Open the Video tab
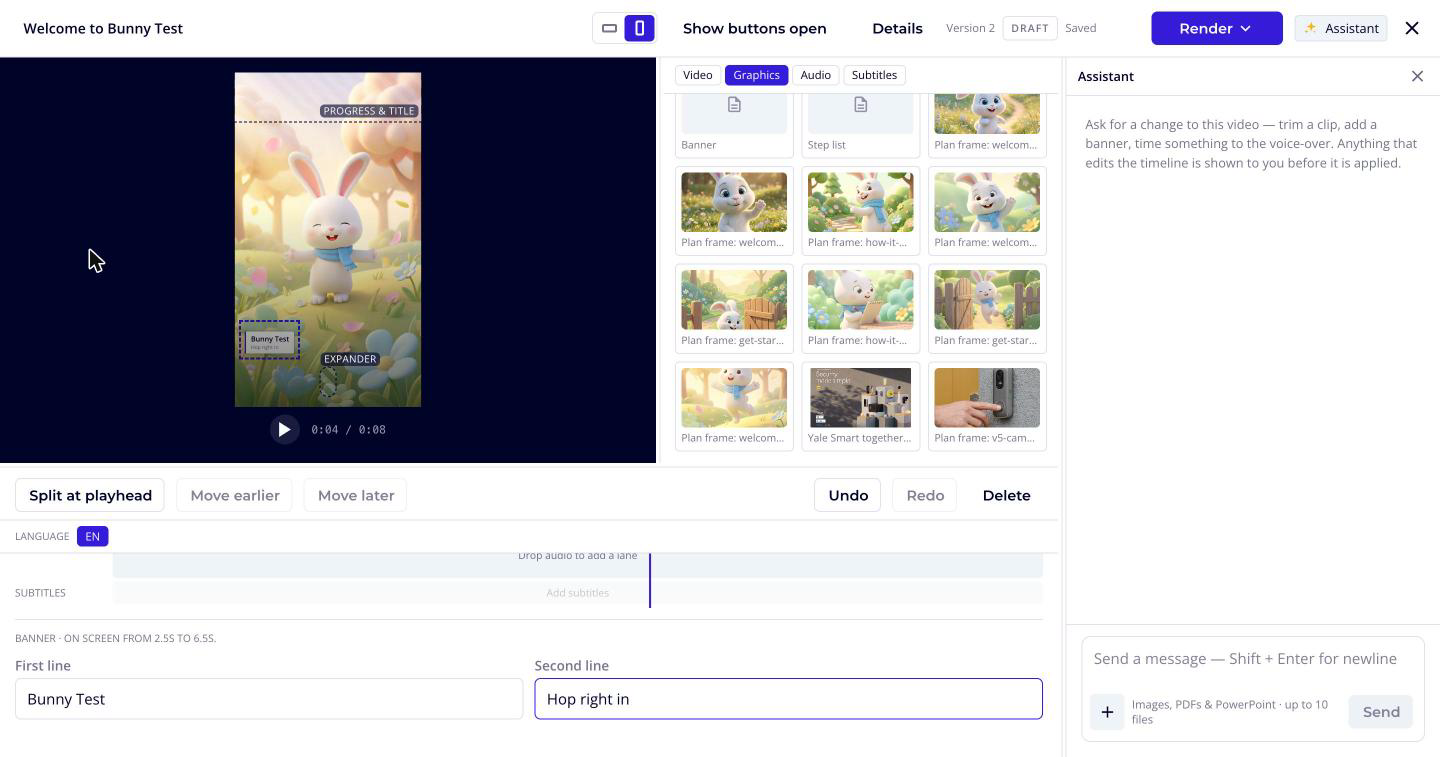This screenshot has height=757, width=1440. [x=697, y=75]
